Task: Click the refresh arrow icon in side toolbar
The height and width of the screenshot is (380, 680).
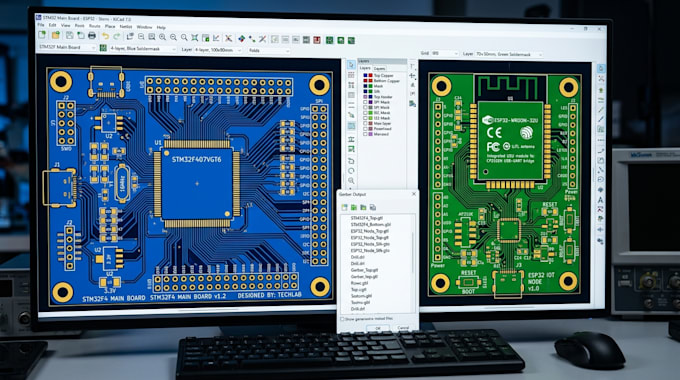Action: pyautogui.click(x=351, y=161)
